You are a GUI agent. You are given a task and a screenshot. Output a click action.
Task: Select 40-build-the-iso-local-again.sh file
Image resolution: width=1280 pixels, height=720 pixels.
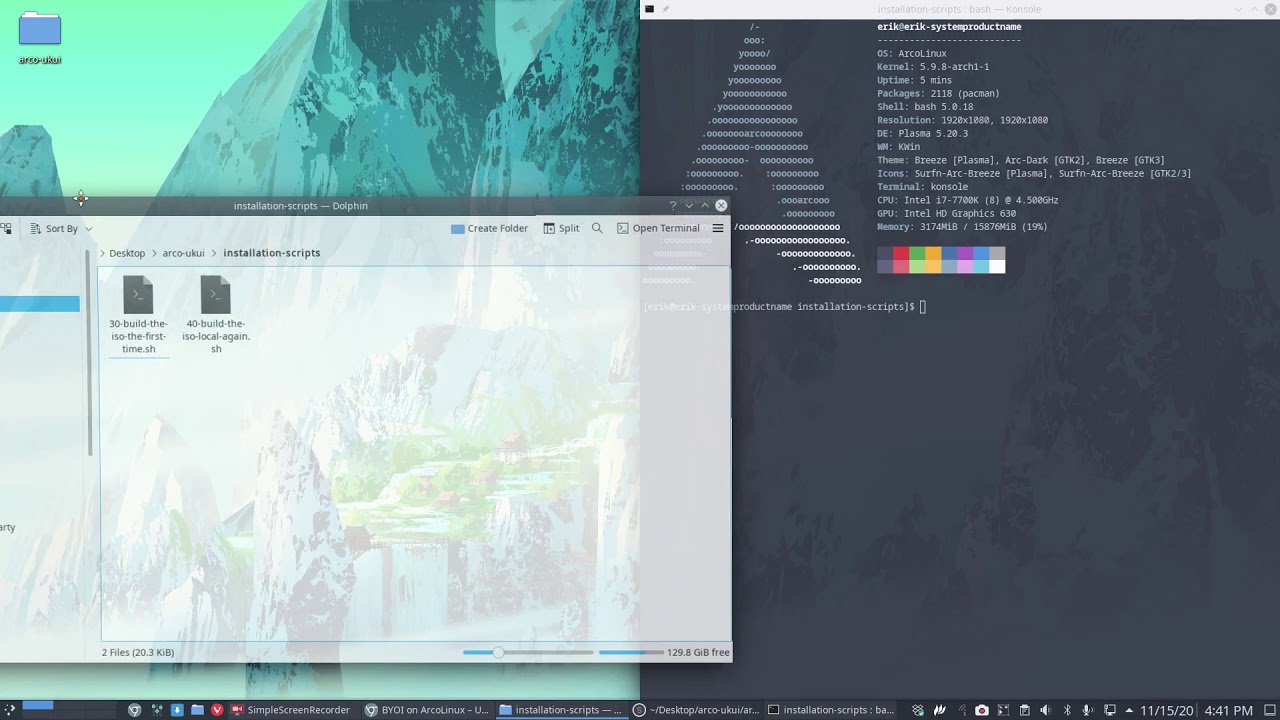(216, 315)
